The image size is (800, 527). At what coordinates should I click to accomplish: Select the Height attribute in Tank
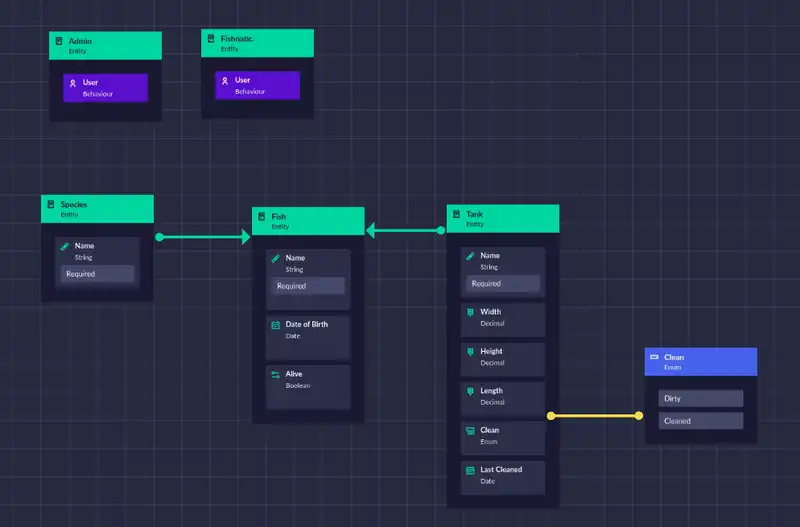[503, 357]
